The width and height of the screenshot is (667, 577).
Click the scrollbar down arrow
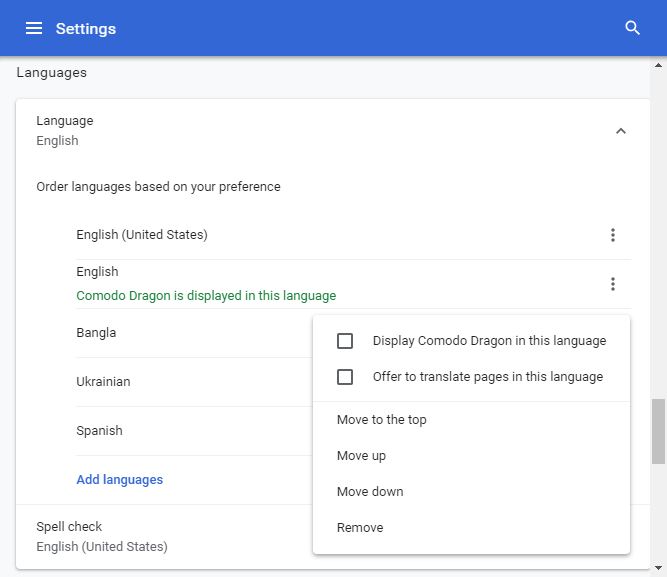(658, 568)
